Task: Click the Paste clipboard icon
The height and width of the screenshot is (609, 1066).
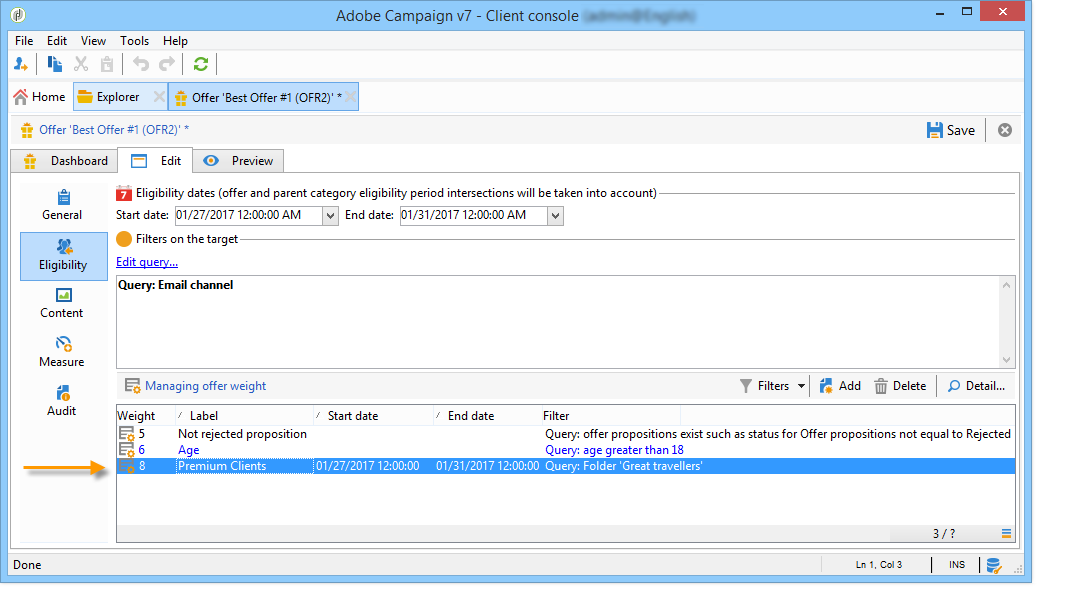Action: (107, 65)
